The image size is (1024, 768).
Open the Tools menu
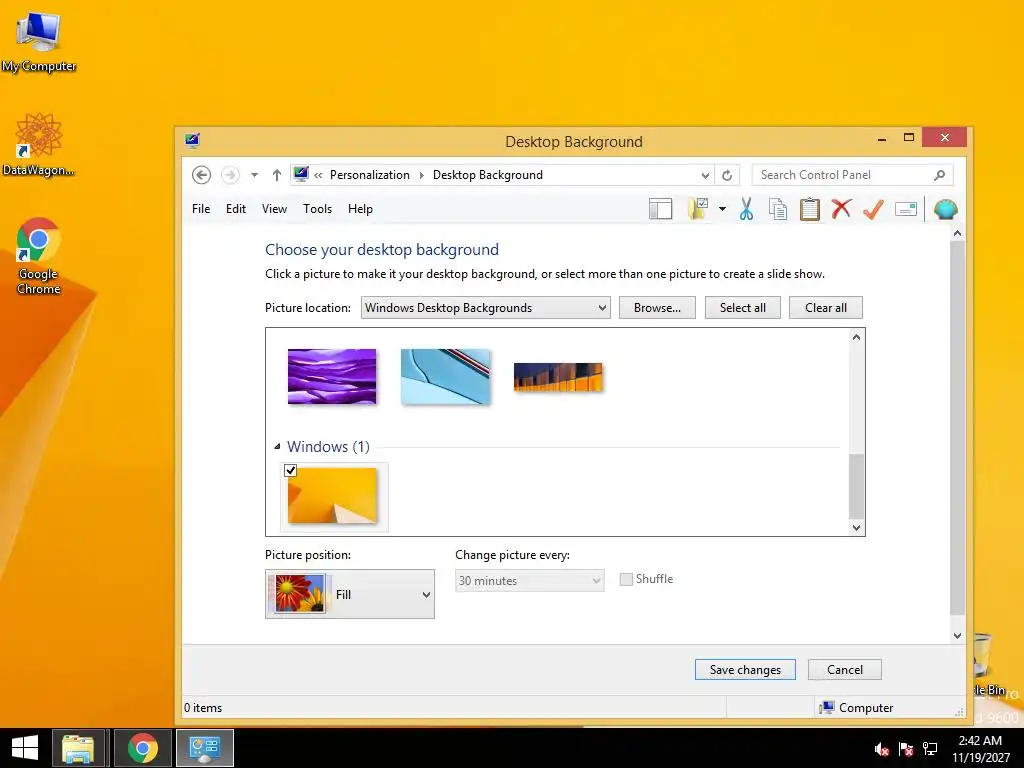(x=317, y=209)
